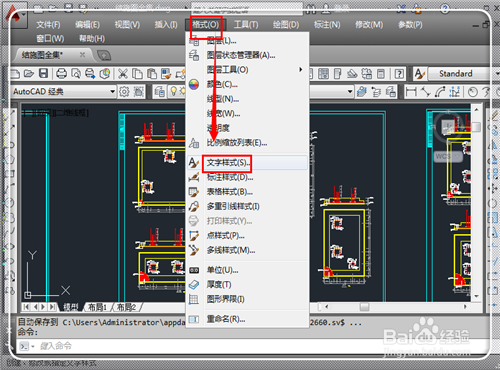
Task: Choose 文字样式(S)... from the Format menu
Action: [x=247, y=163]
